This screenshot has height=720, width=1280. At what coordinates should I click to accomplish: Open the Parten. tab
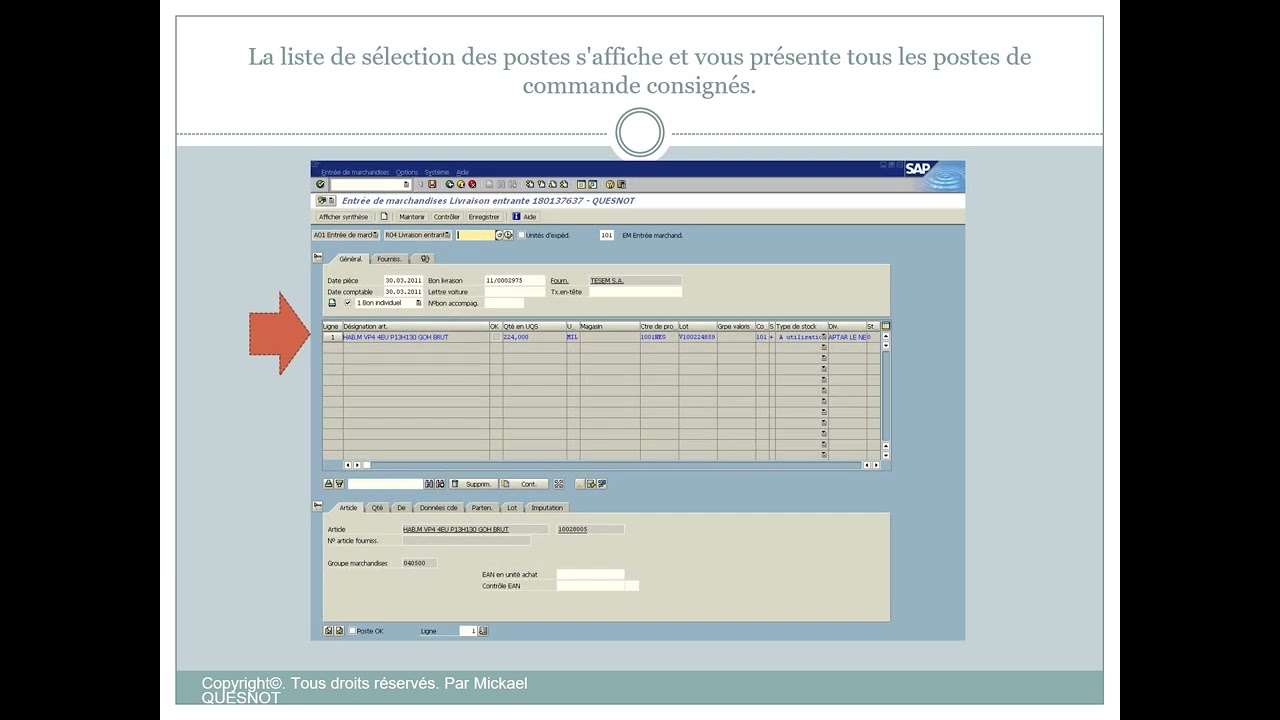coord(482,508)
